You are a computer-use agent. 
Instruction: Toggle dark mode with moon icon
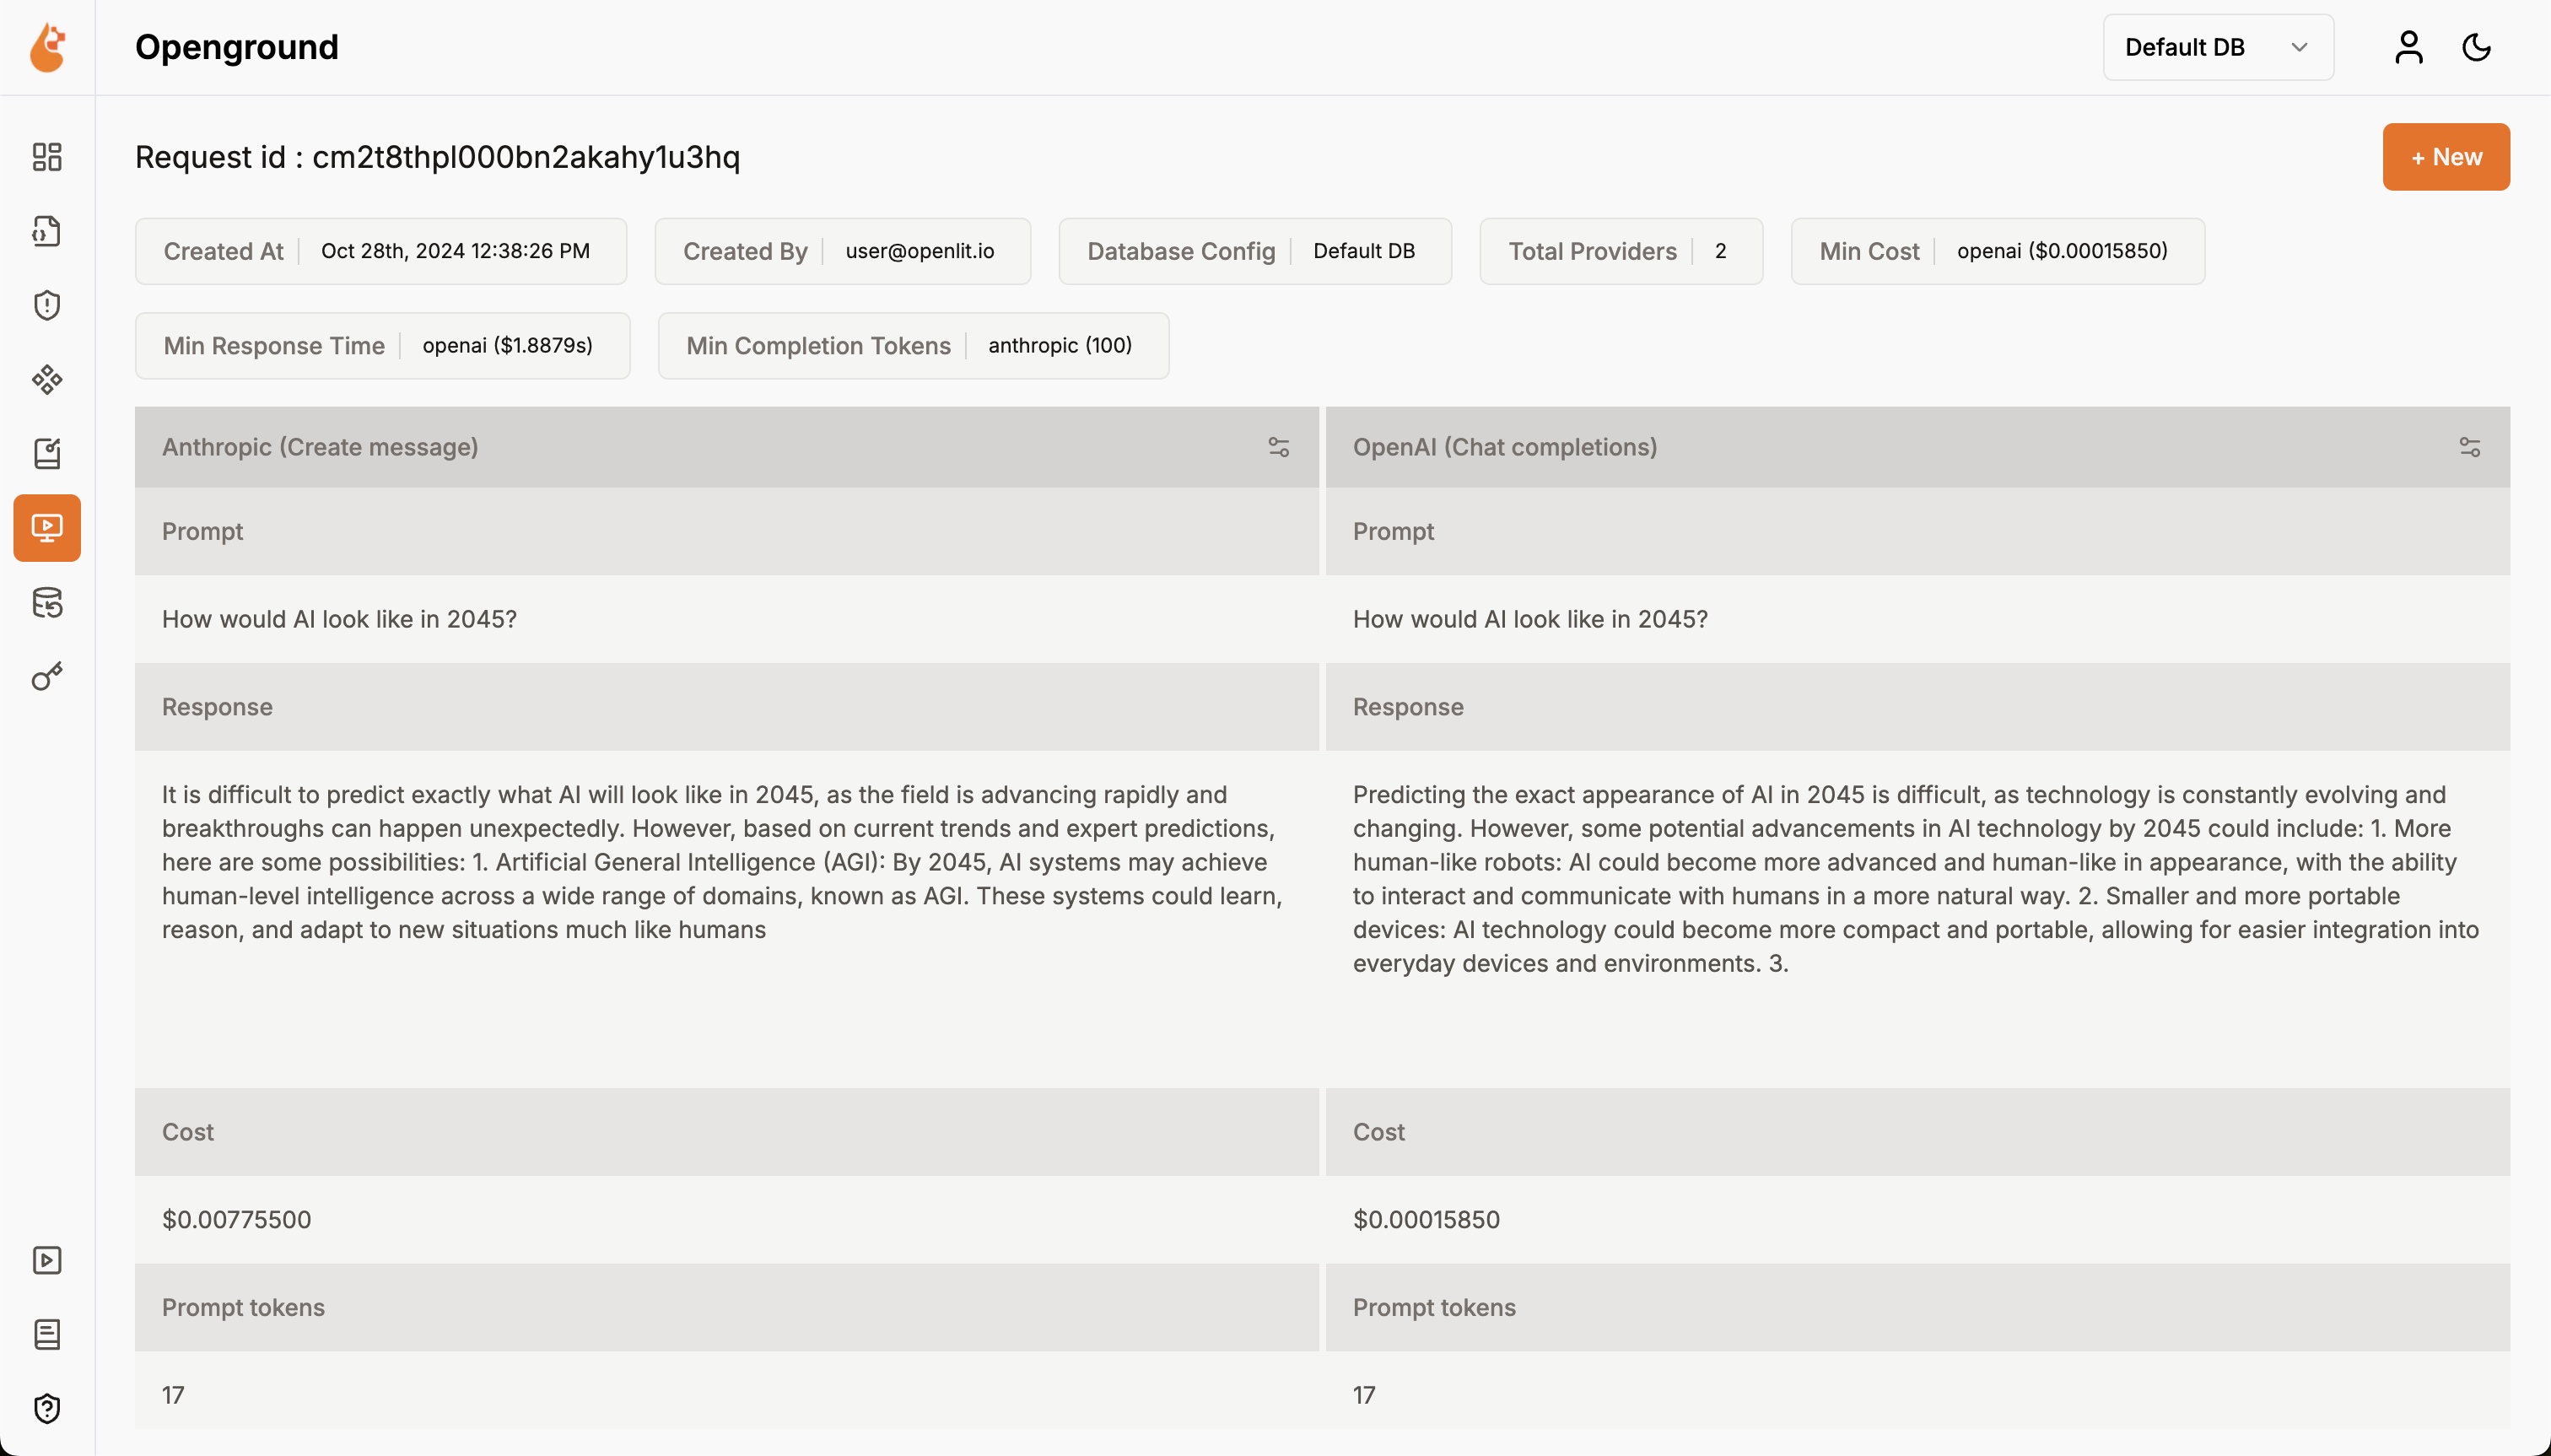(x=2476, y=47)
